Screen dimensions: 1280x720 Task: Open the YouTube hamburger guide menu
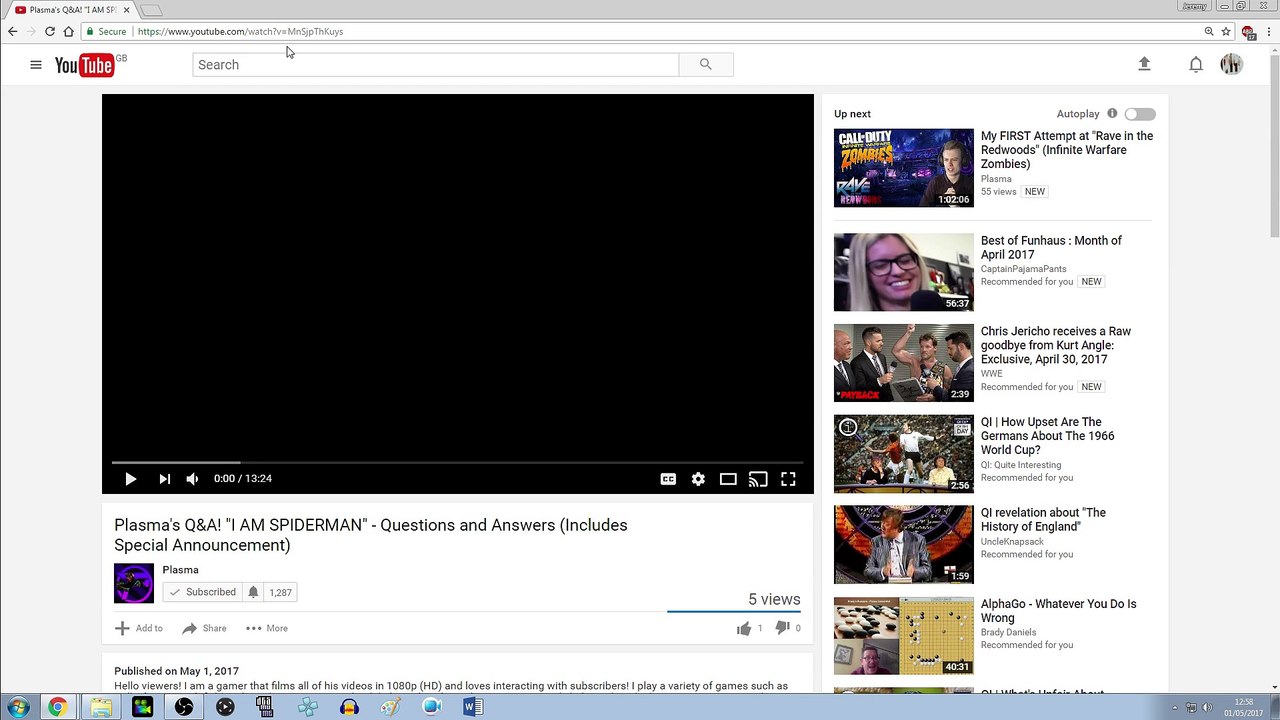pyautogui.click(x=36, y=65)
